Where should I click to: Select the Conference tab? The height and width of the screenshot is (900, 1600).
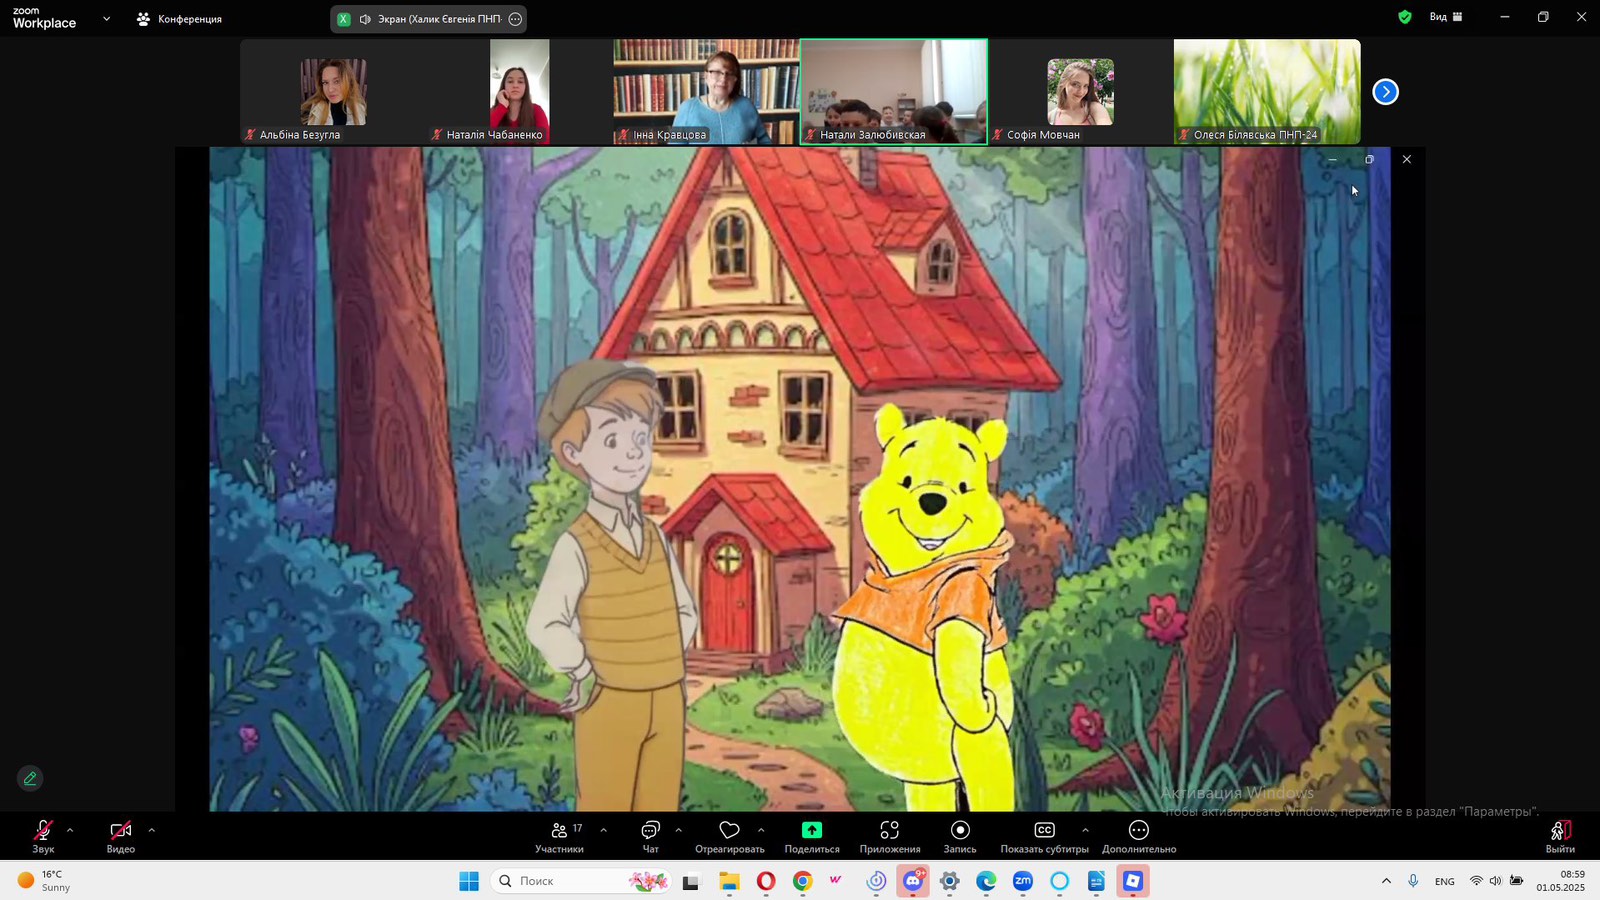click(x=180, y=19)
